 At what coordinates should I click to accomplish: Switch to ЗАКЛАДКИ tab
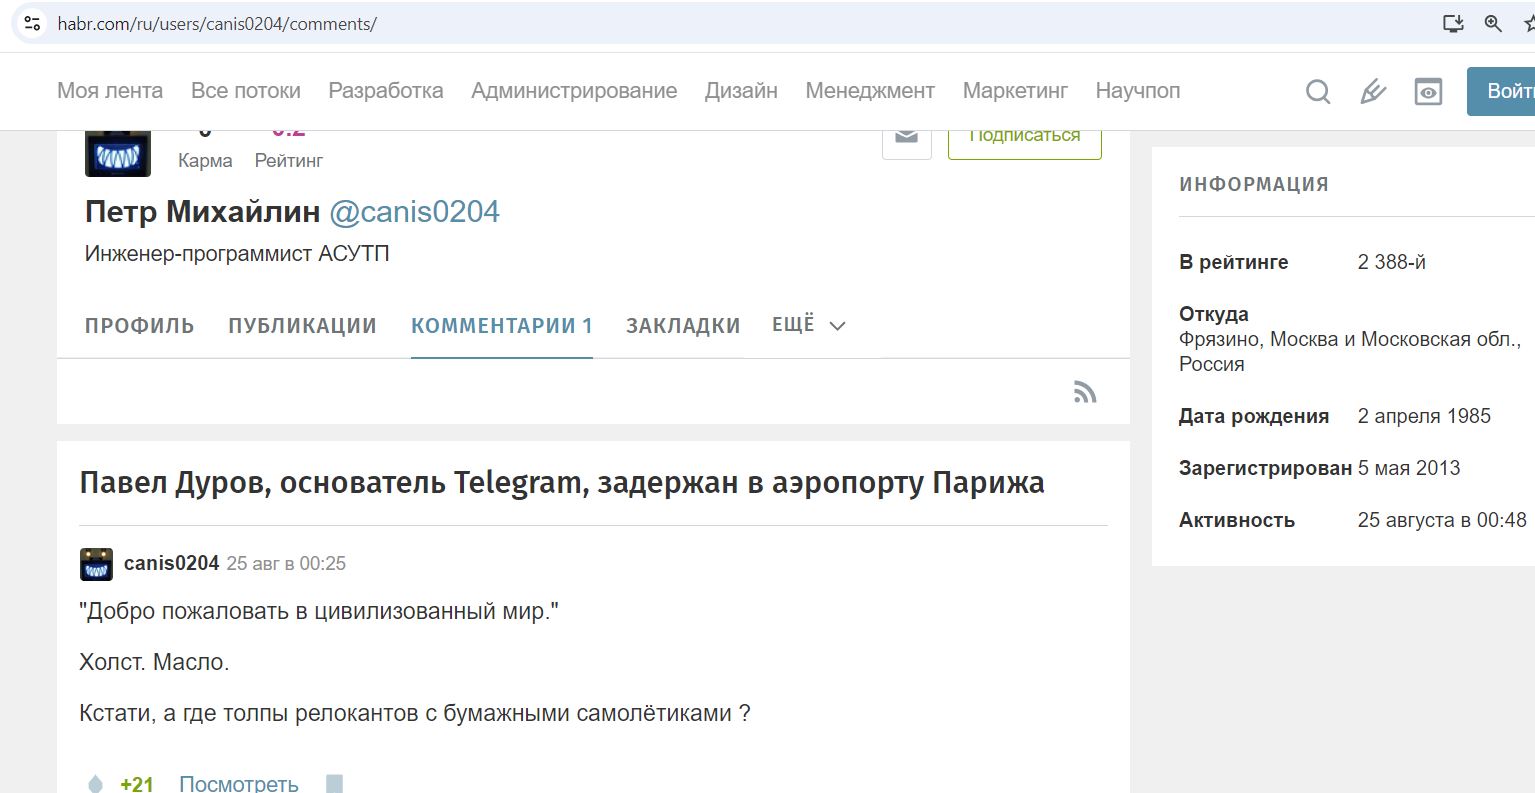click(x=683, y=326)
